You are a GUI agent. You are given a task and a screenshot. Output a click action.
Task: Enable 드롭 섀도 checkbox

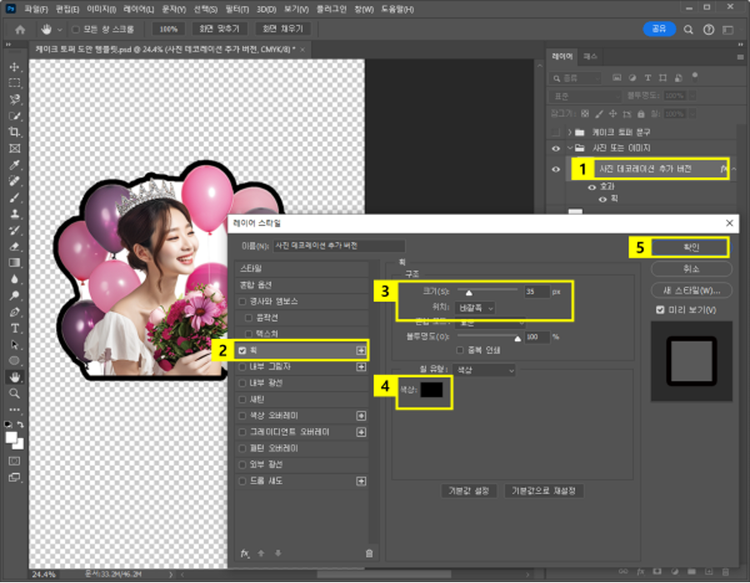pyautogui.click(x=243, y=481)
